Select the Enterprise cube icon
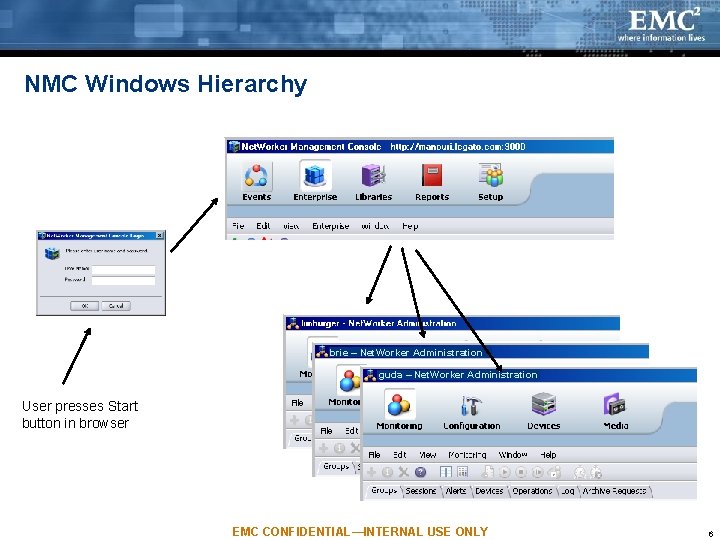The width and height of the screenshot is (720, 540). pyautogui.click(x=315, y=175)
